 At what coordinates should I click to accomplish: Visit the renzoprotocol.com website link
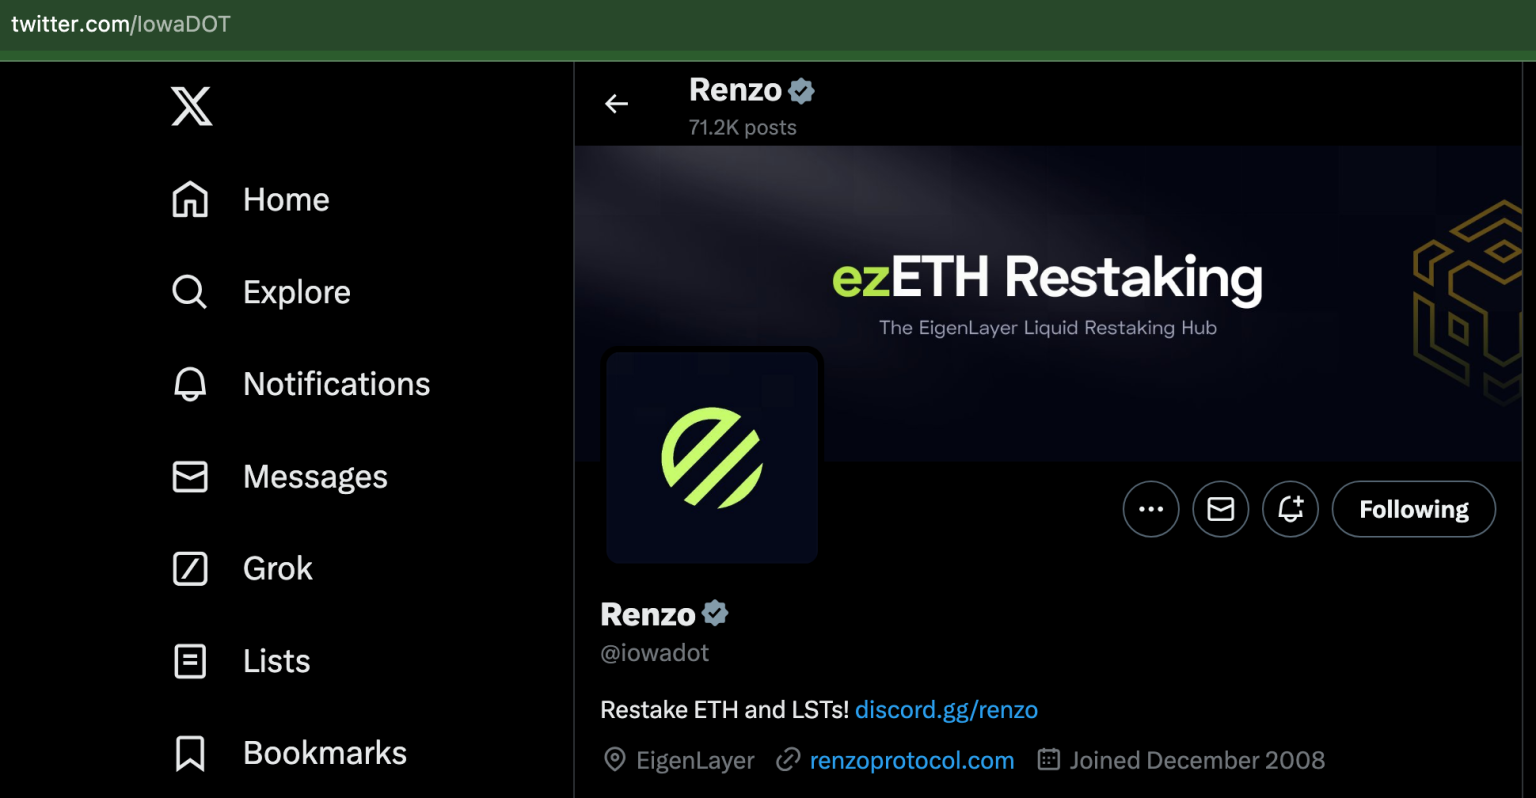click(911, 761)
